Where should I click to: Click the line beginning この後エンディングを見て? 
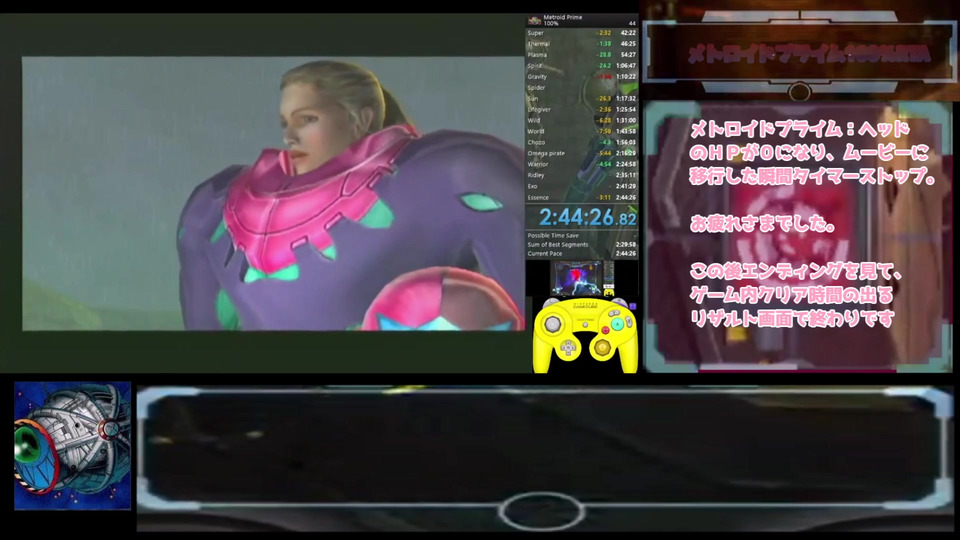click(795, 271)
